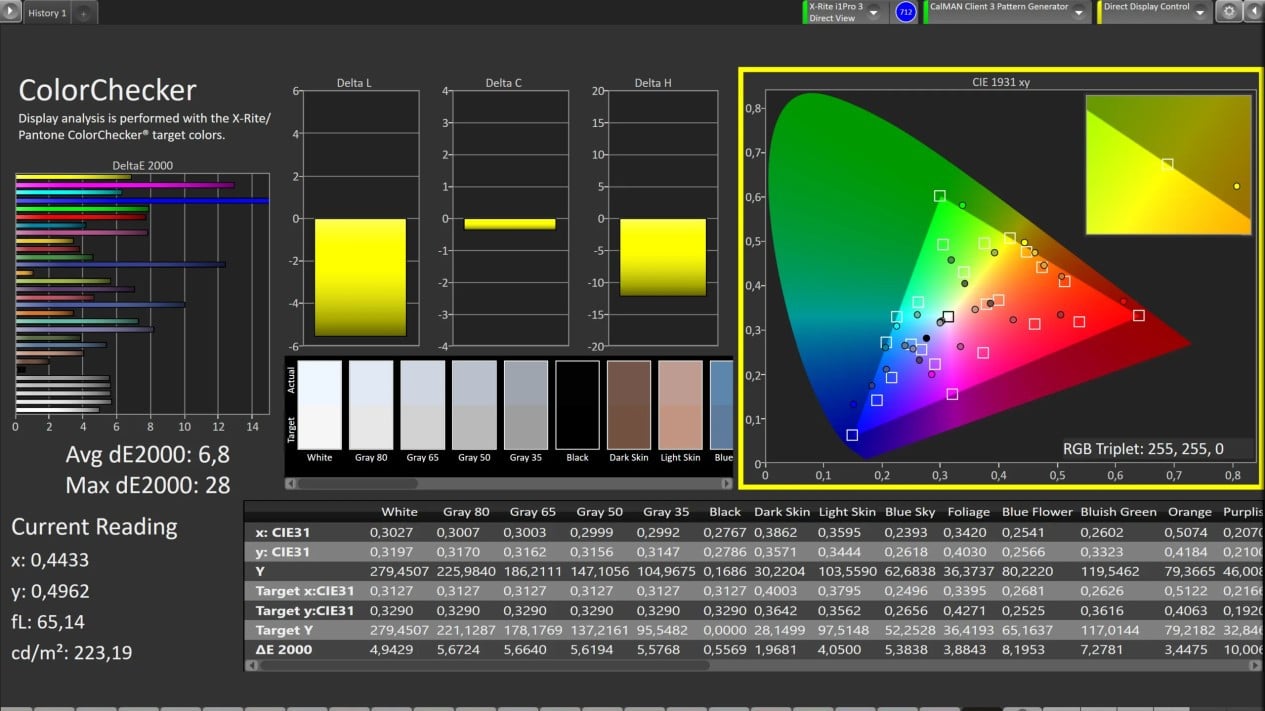Add a new history tab with plus
1265x711 pixels.
(x=83, y=14)
